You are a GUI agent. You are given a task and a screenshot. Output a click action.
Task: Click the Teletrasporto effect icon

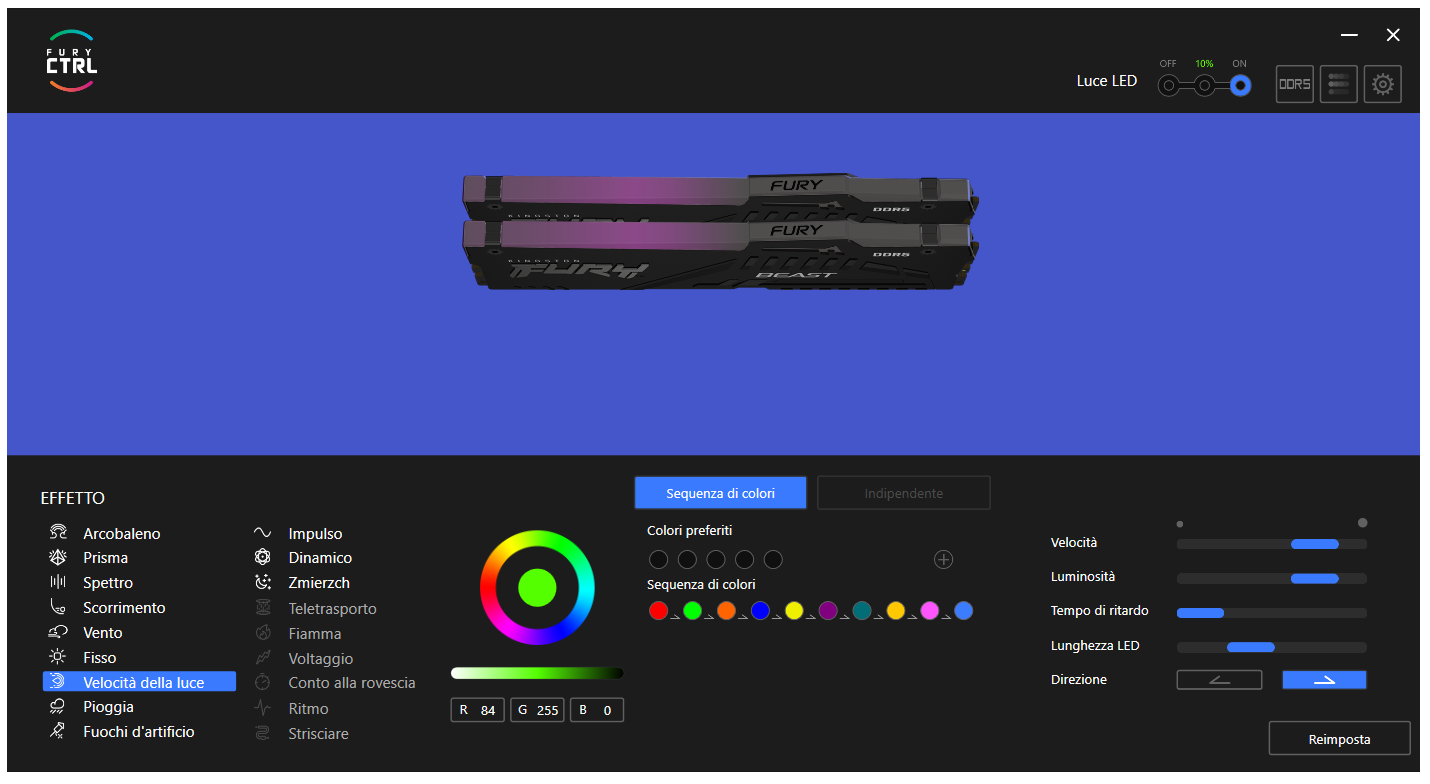[263, 608]
